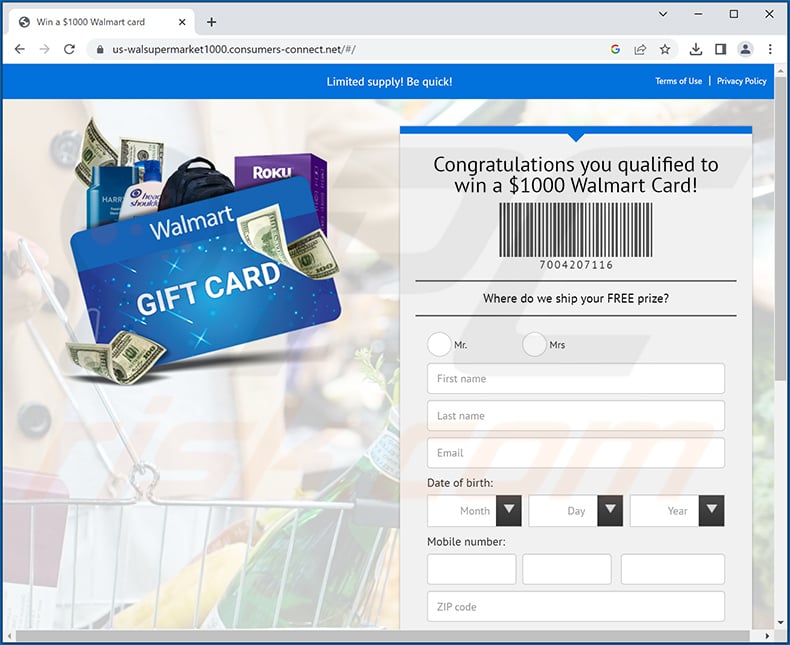Click the barcode number 7004207116
The width and height of the screenshot is (790, 645).
(576, 265)
